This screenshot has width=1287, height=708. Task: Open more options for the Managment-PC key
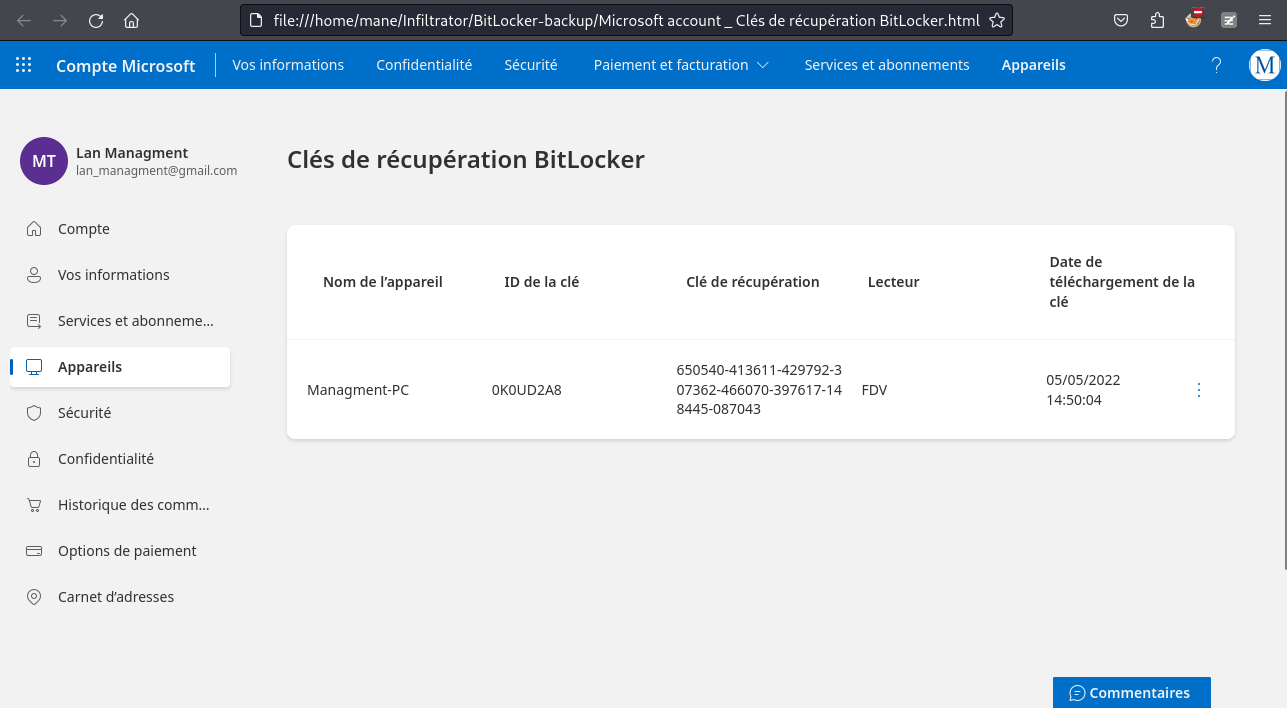(x=1199, y=390)
